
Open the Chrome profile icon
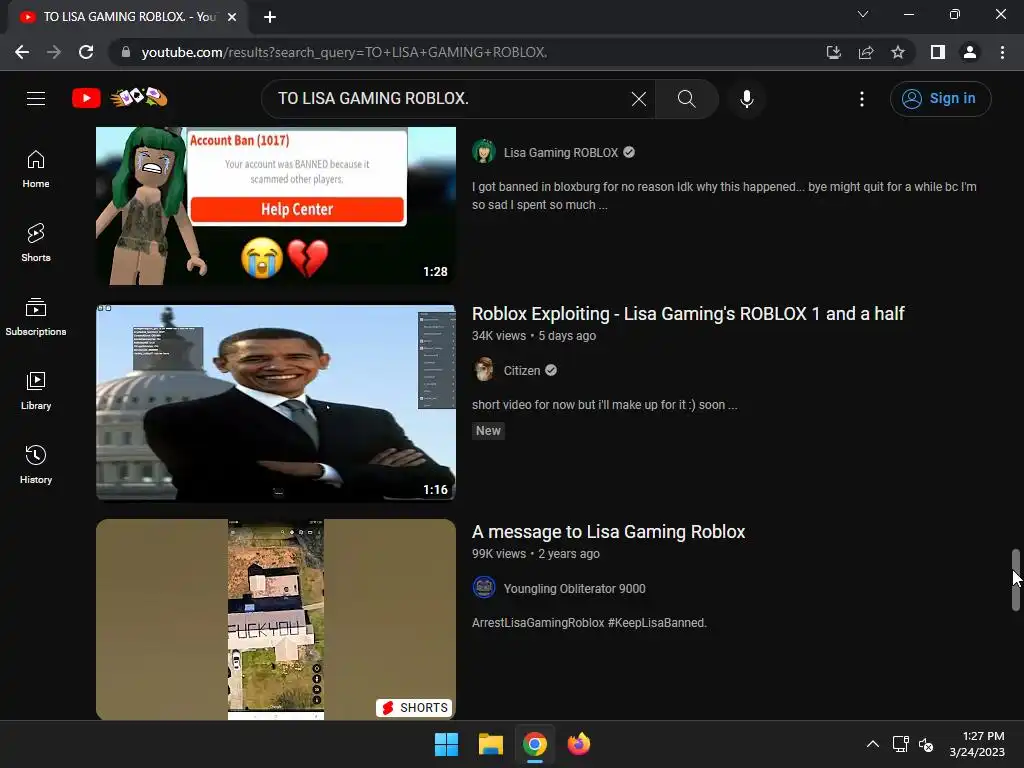[970, 52]
